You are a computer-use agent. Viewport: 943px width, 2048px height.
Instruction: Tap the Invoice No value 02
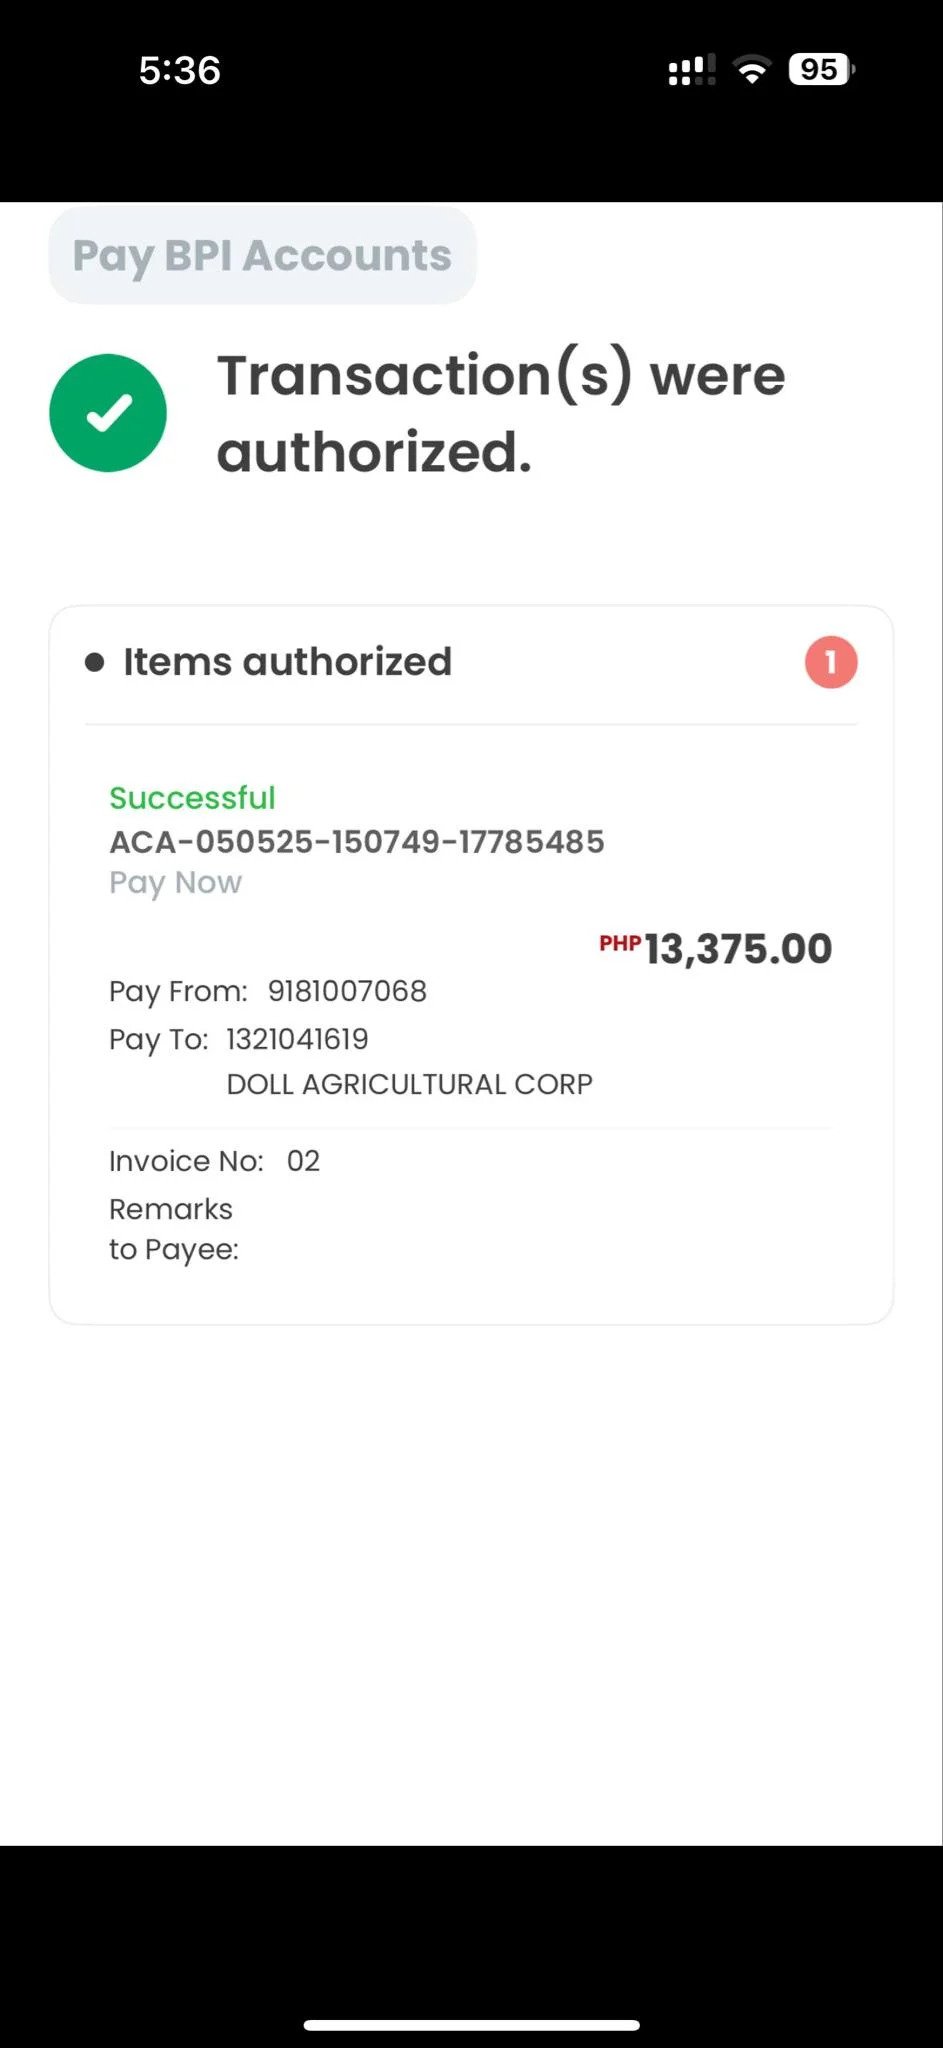(x=303, y=1161)
